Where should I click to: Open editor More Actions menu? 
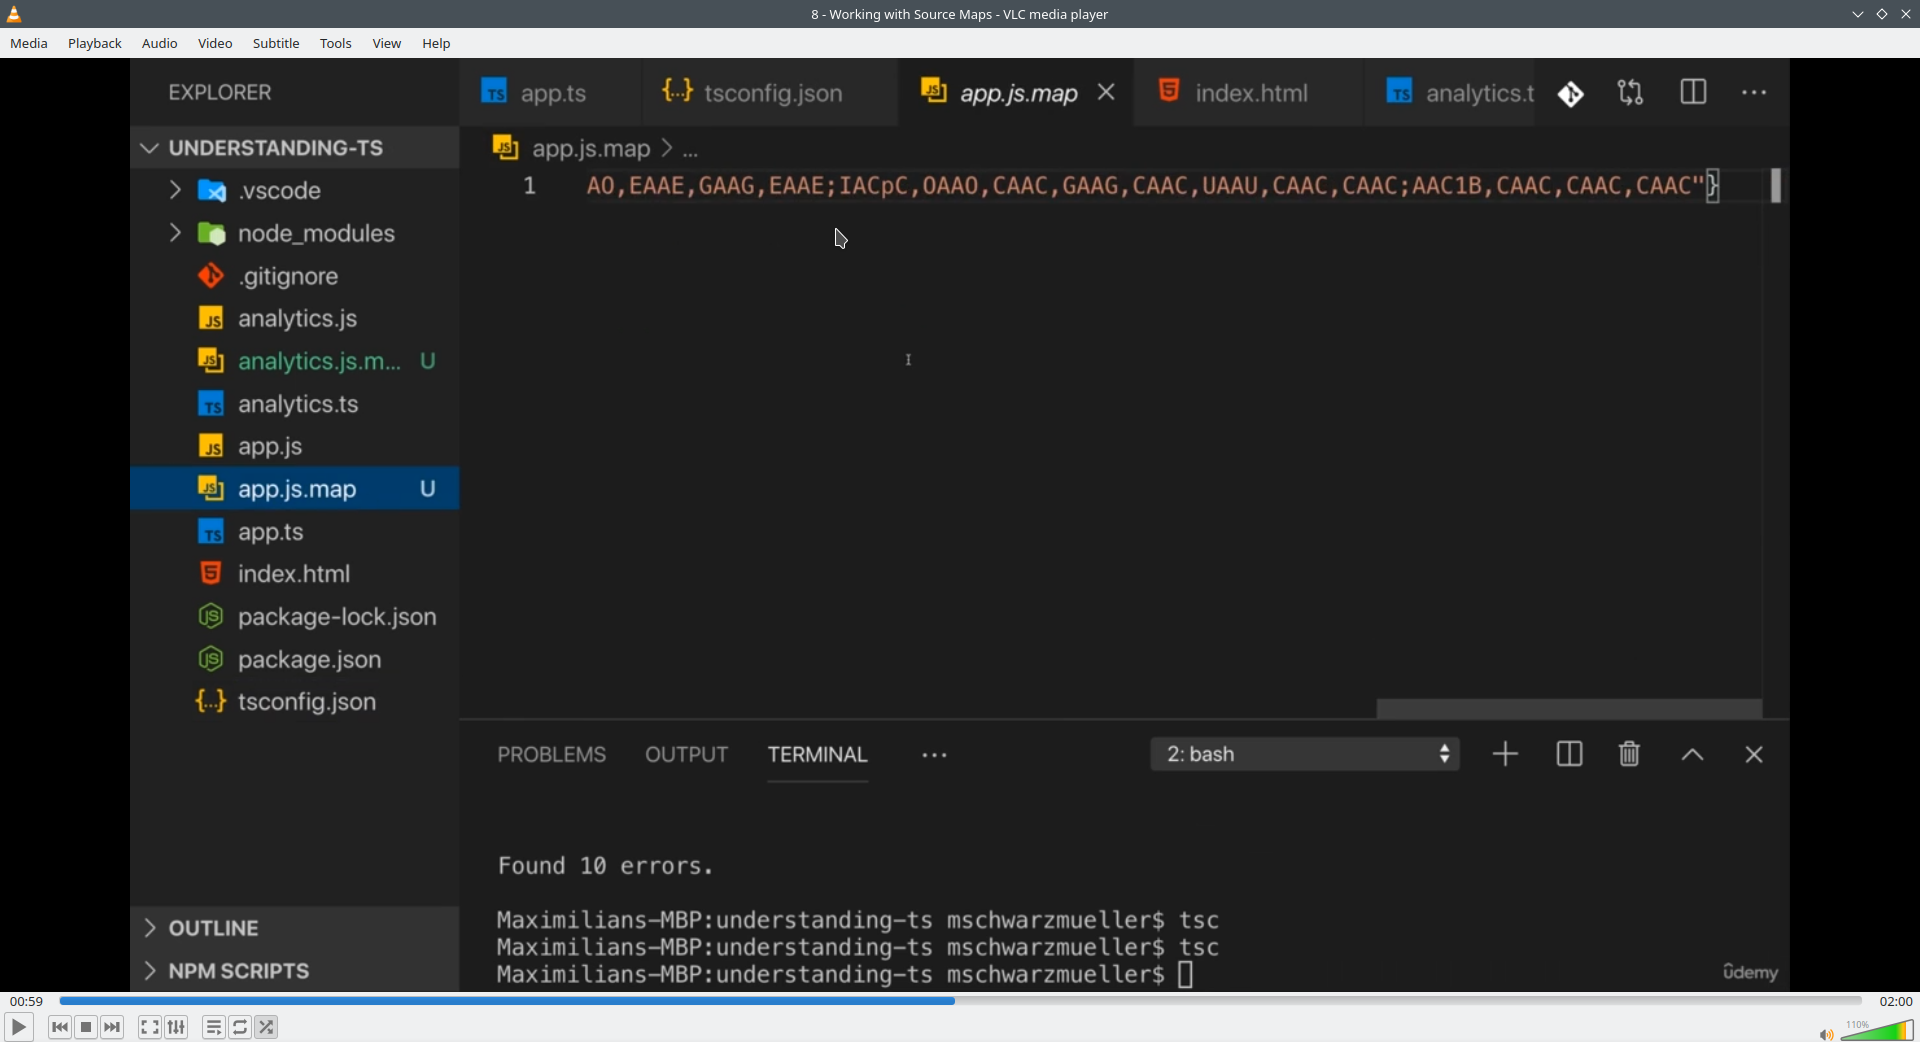click(1755, 93)
